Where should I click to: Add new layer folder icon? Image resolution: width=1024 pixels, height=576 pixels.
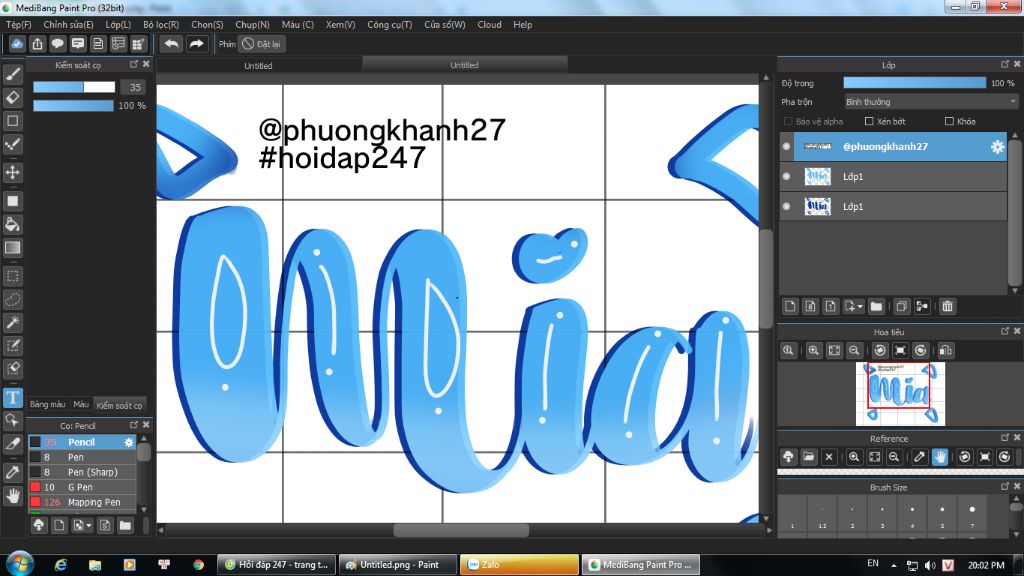tap(876, 306)
